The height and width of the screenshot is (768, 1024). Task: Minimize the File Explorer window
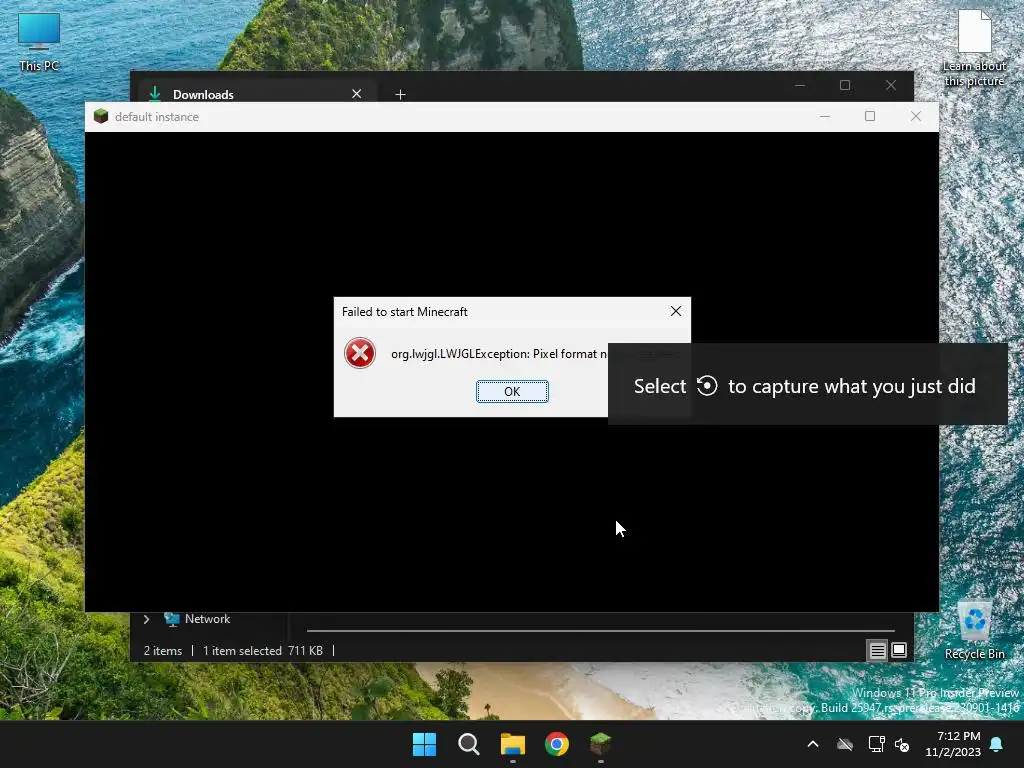pyautogui.click(x=800, y=85)
